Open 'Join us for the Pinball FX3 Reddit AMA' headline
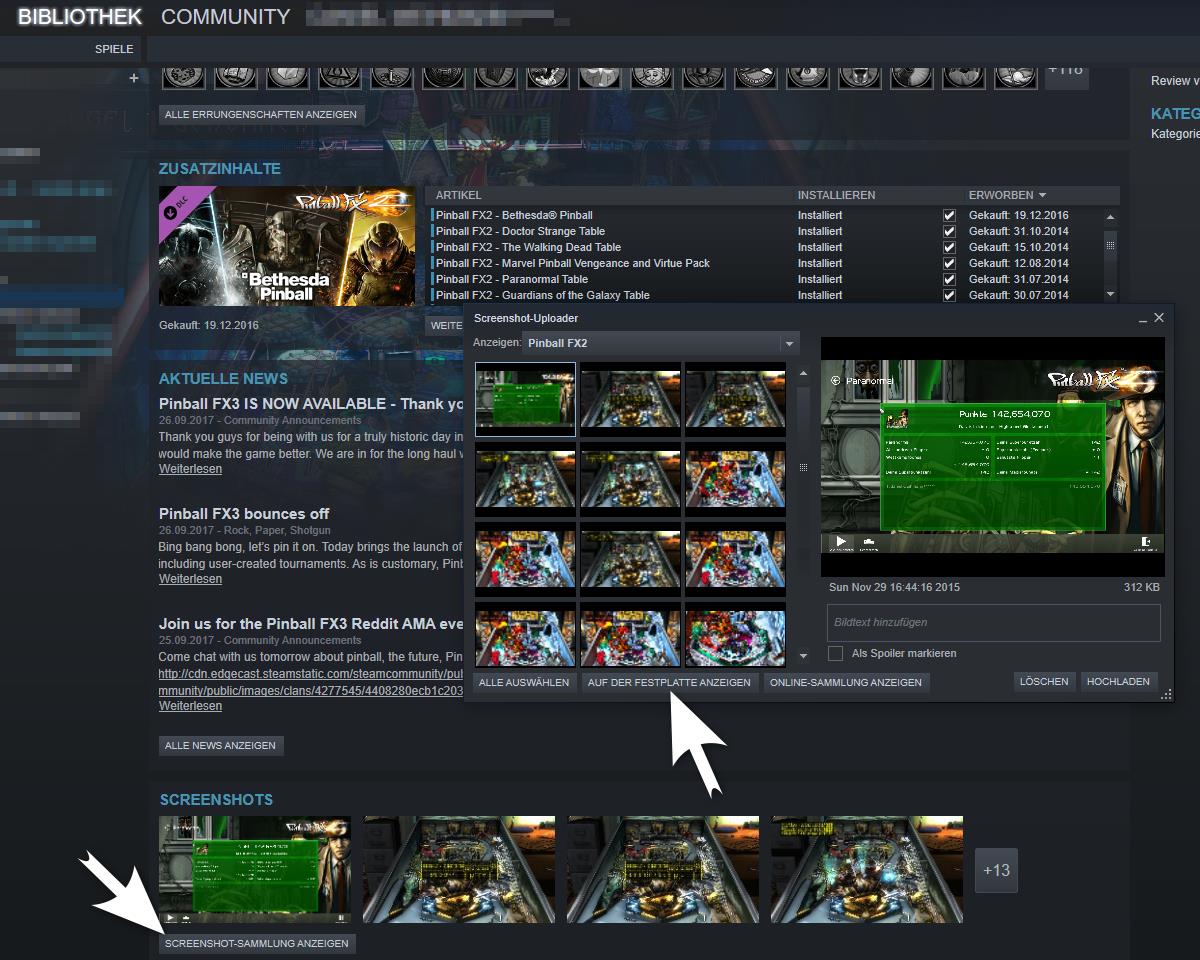1200x960 pixels. [311, 624]
